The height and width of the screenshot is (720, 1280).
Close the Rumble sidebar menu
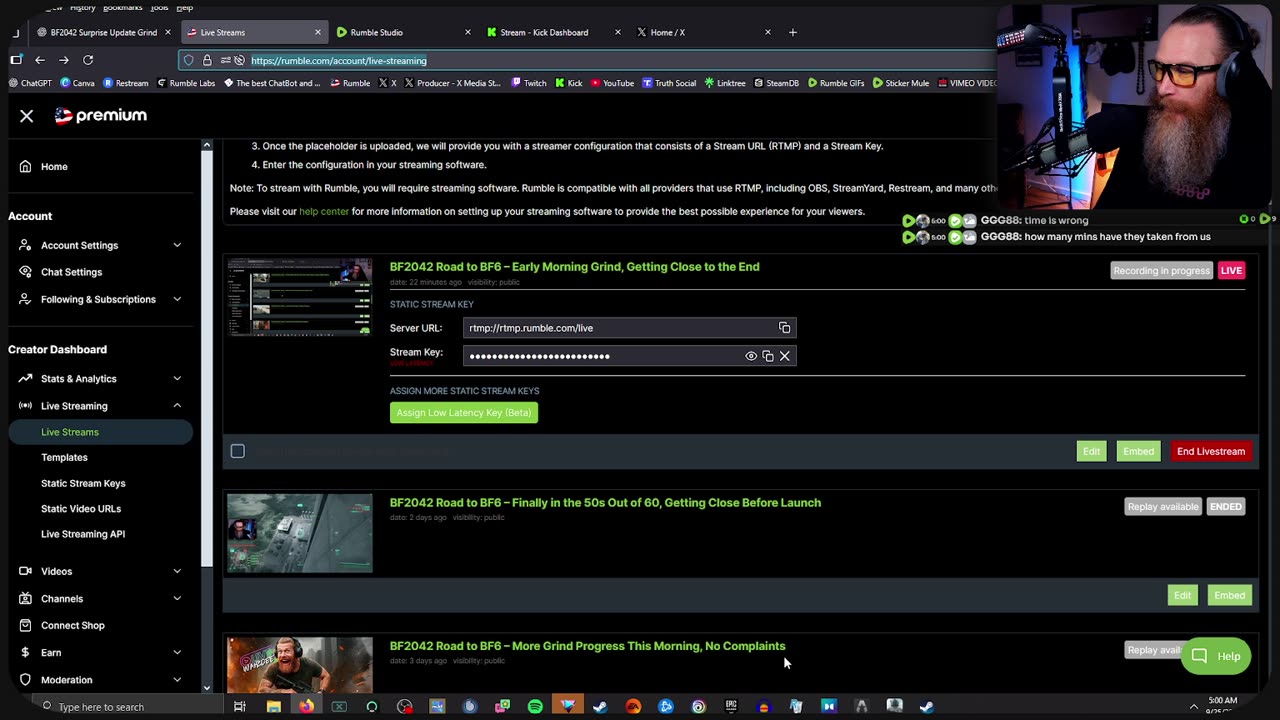coord(27,116)
